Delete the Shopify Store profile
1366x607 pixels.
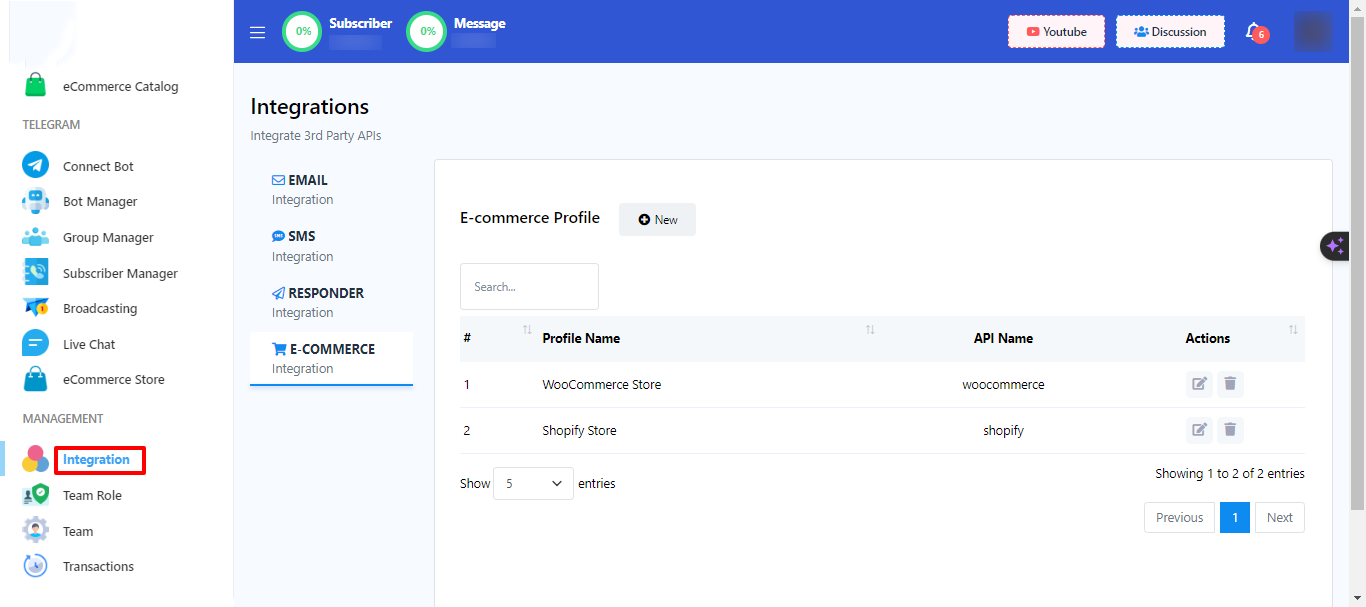[1230, 430]
